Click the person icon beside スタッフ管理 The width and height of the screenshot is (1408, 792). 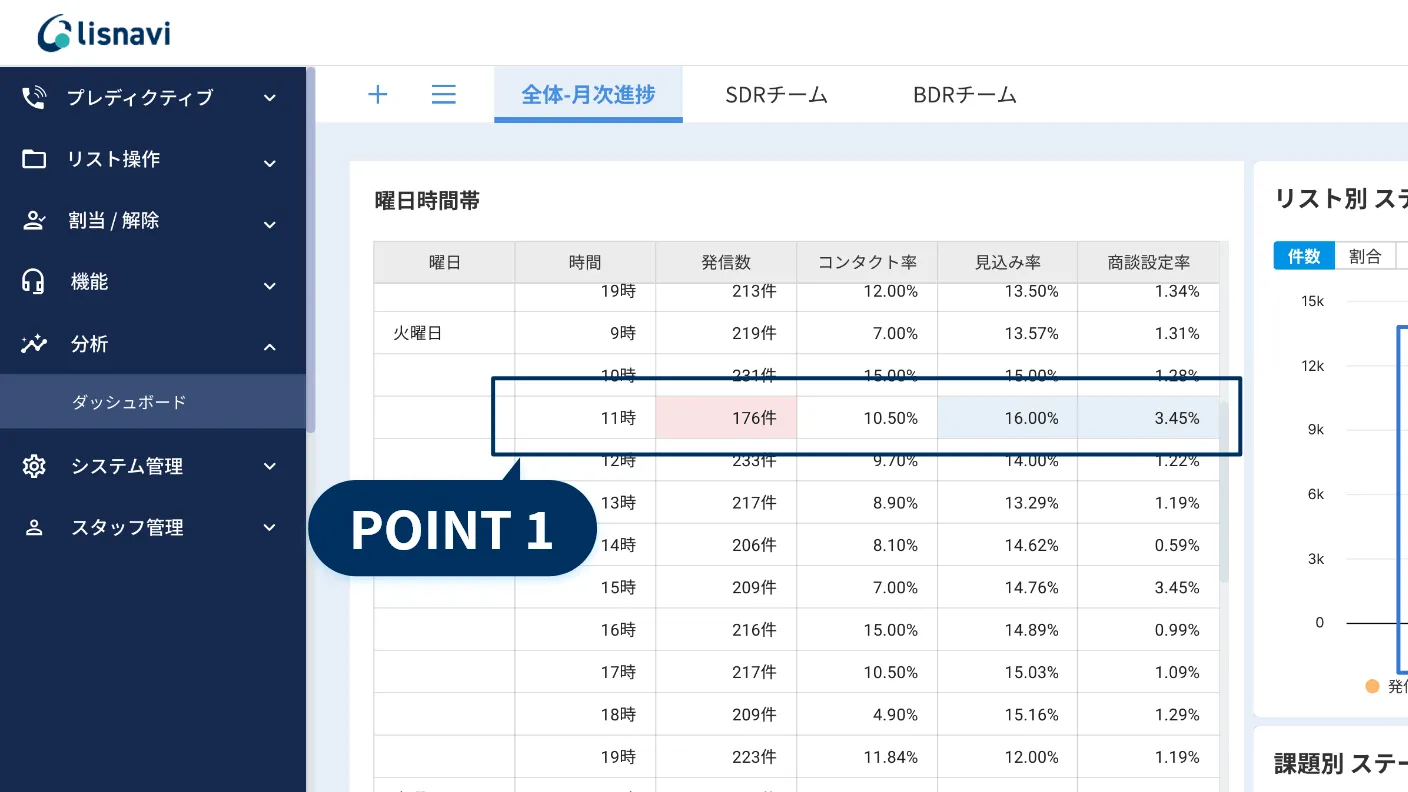click(x=34, y=528)
